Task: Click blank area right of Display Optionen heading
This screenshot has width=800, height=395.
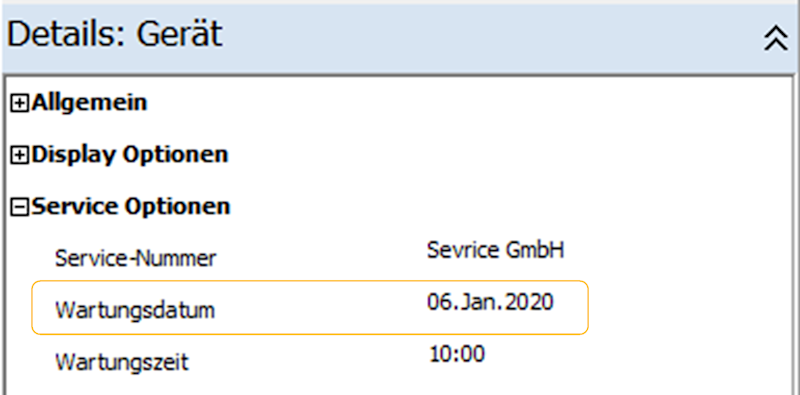Action: coord(510,155)
